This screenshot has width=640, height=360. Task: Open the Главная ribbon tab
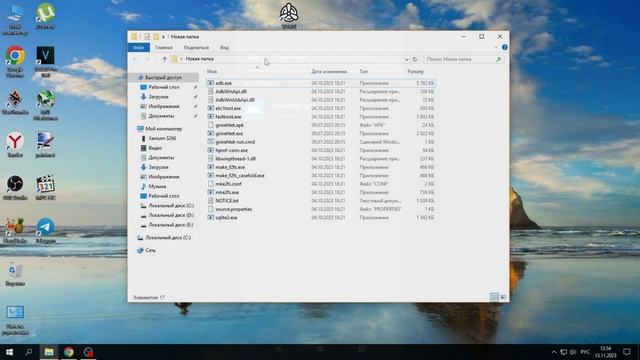[164, 47]
